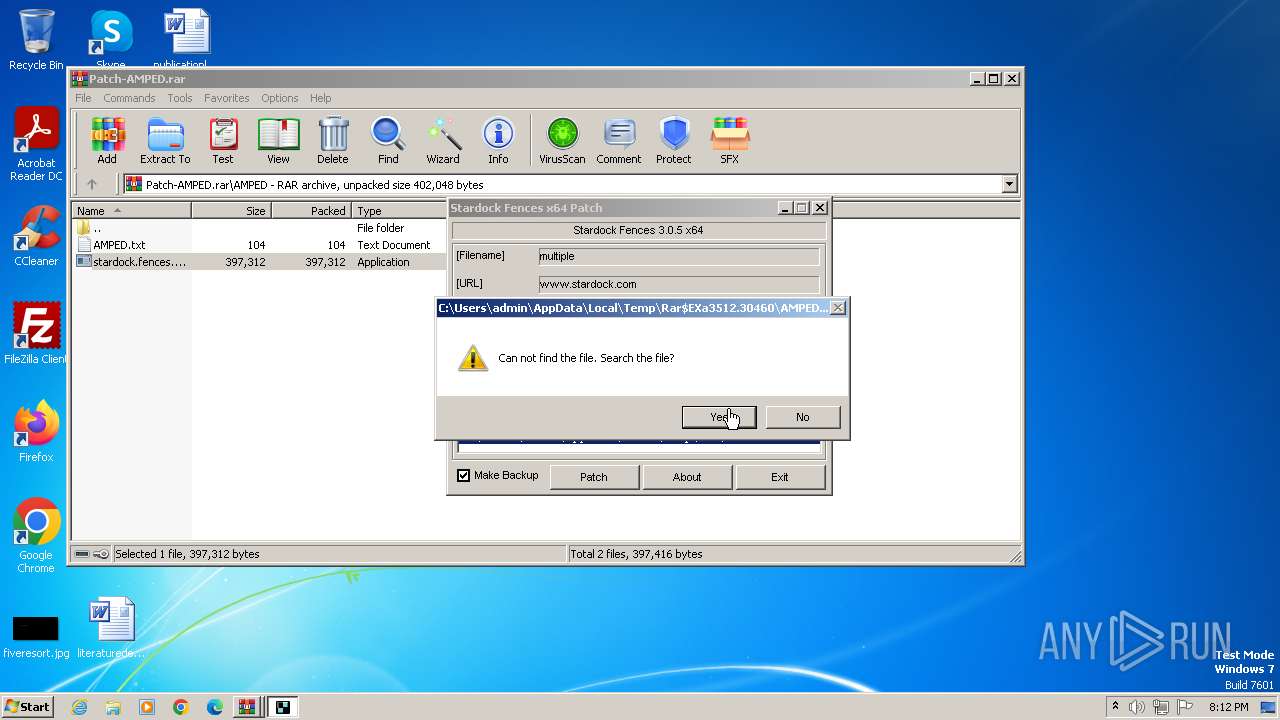The height and width of the screenshot is (720, 1280).
Task: Open the Tools menu
Action: (180, 98)
